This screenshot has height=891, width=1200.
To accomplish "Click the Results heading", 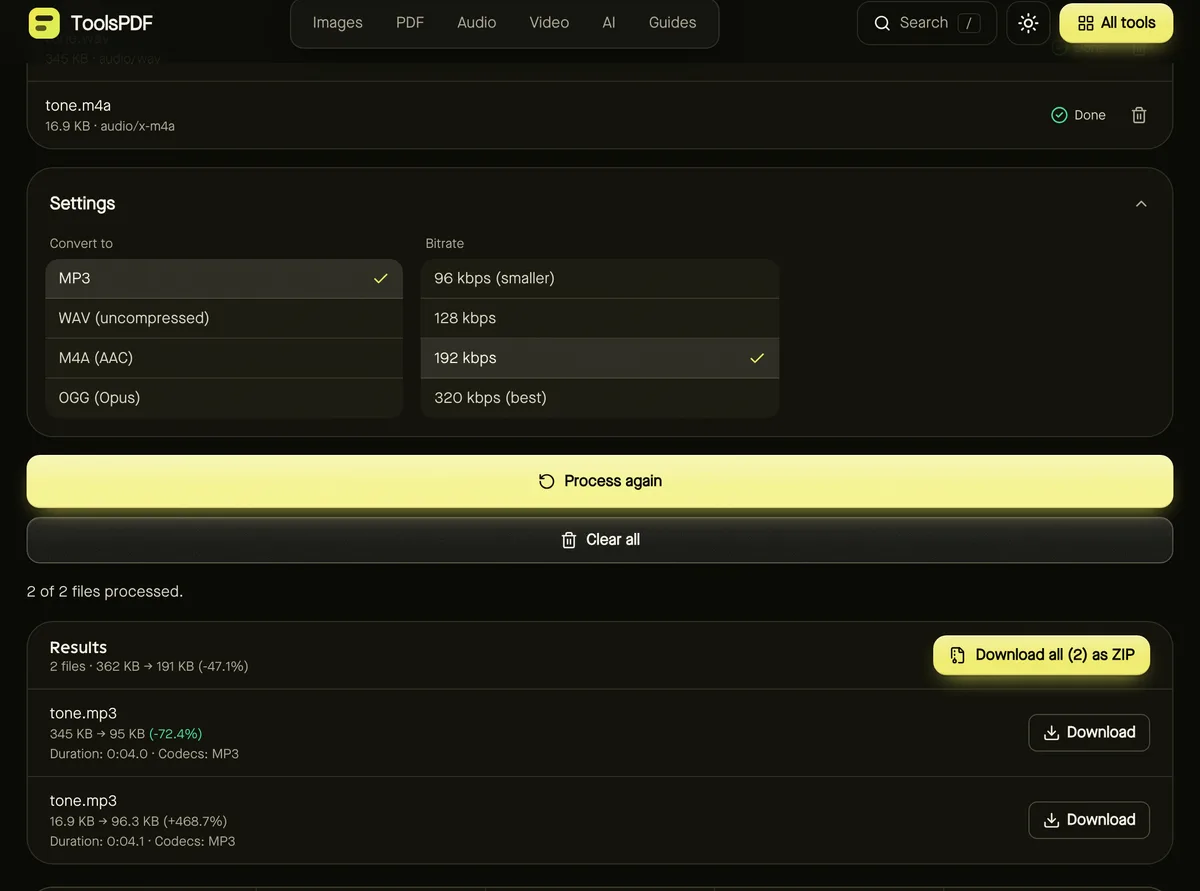I will pyautogui.click(x=78, y=648).
